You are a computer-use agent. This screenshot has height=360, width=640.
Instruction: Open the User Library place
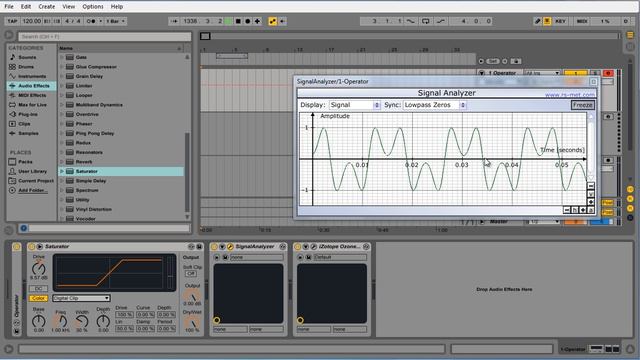(x=32, y=171)
